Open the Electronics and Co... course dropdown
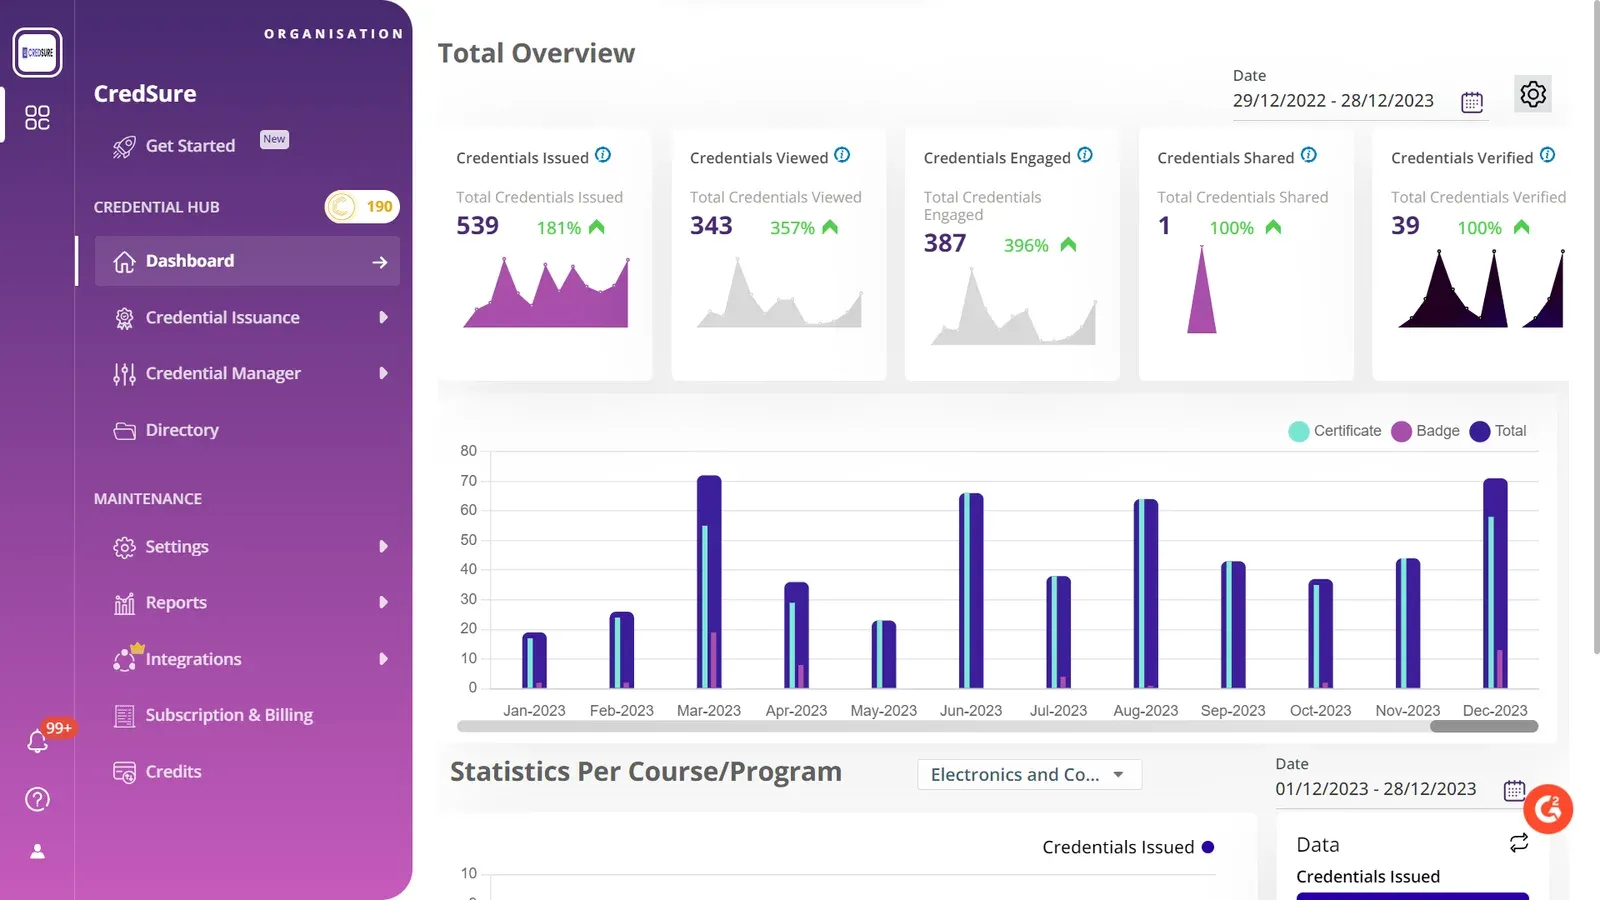Screen dimensions: 1600x900 point(1029,775)
